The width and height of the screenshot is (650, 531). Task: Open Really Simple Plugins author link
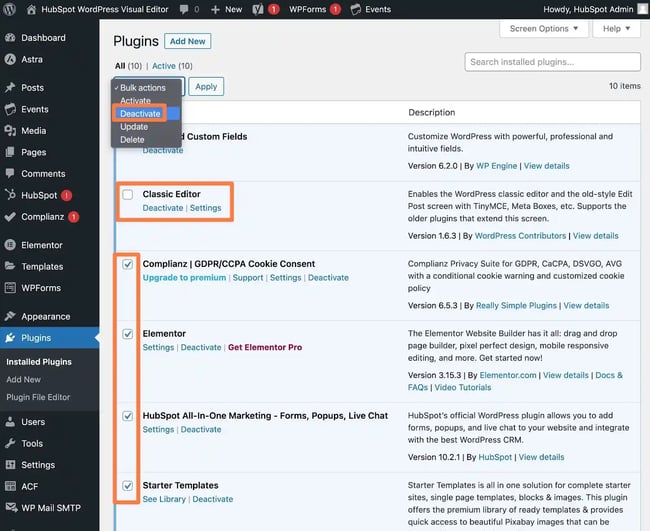pyautogui.click(x=516, y=306)
